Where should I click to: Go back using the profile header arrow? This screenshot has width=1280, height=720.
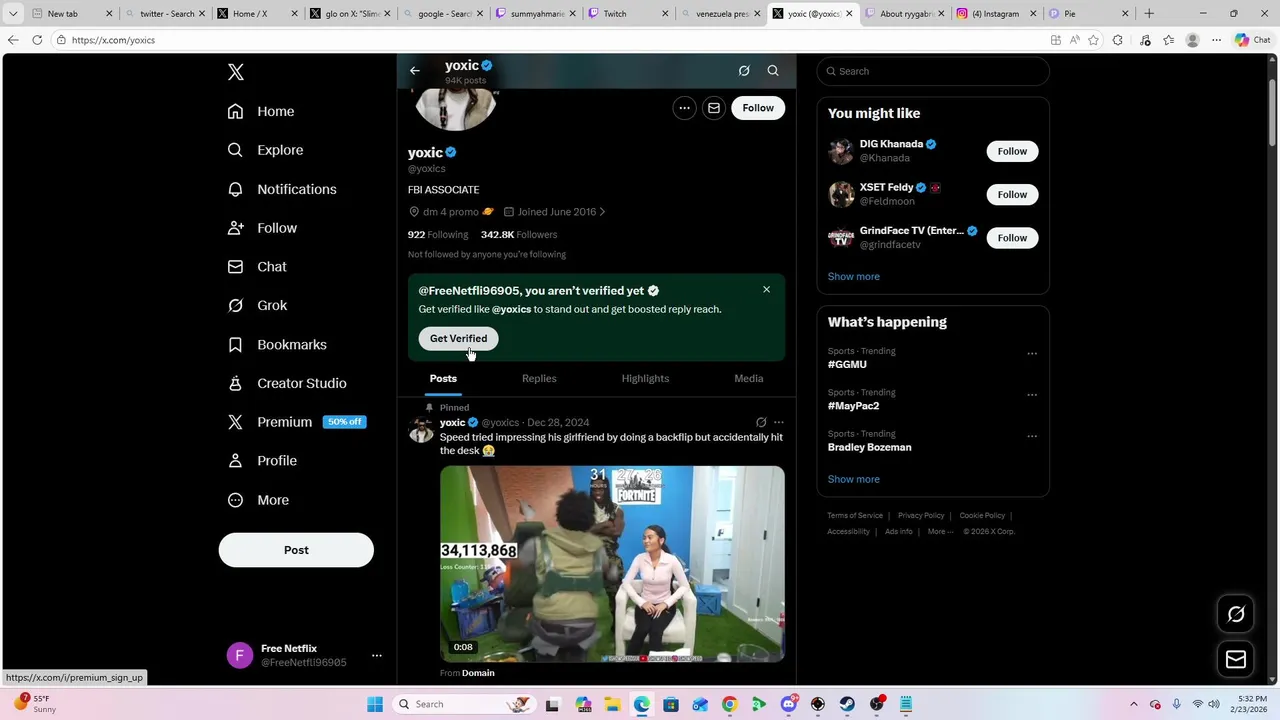pyautogui.click(x=415, y=71)
